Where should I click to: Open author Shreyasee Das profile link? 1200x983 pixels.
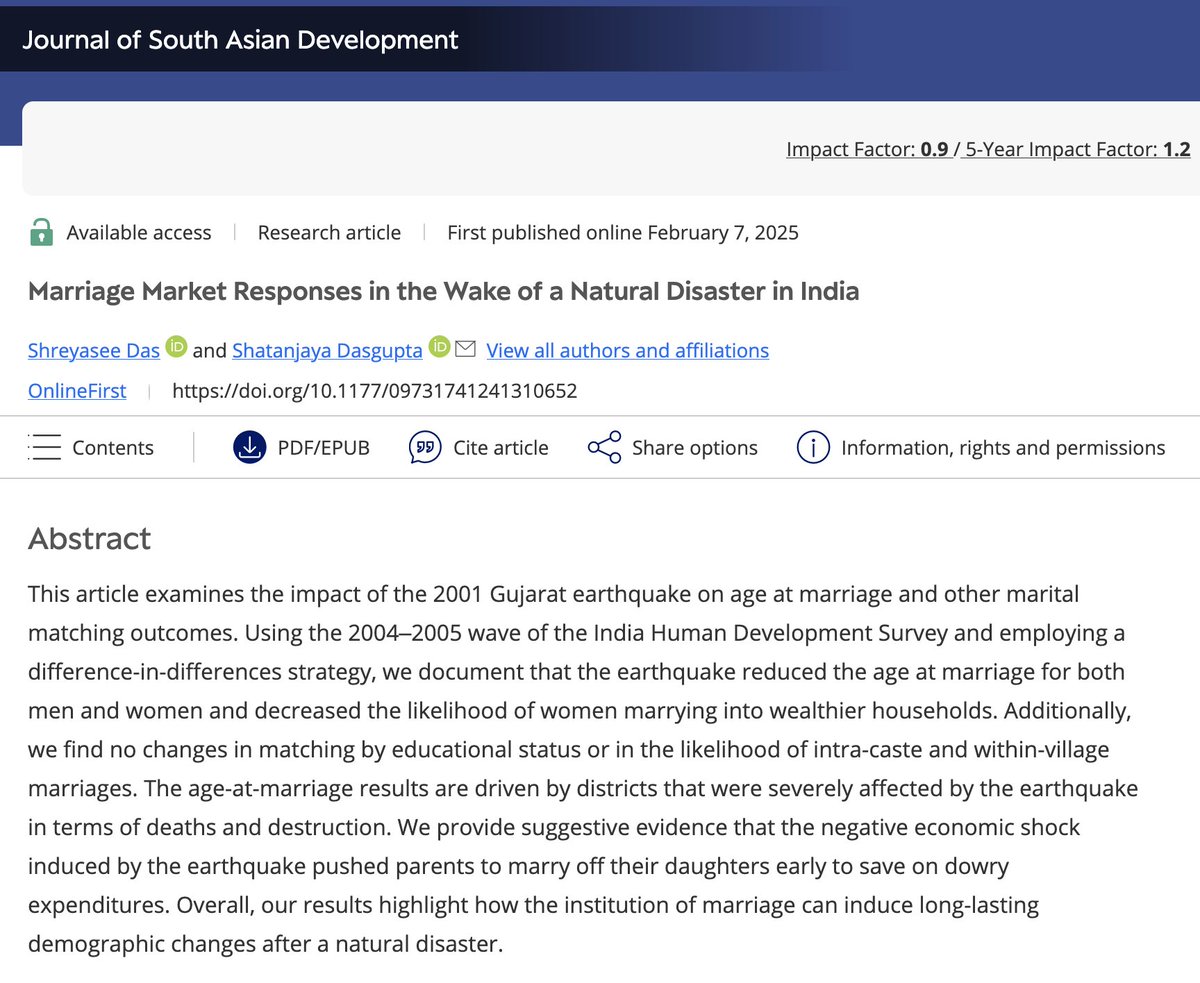coord(94,350)
